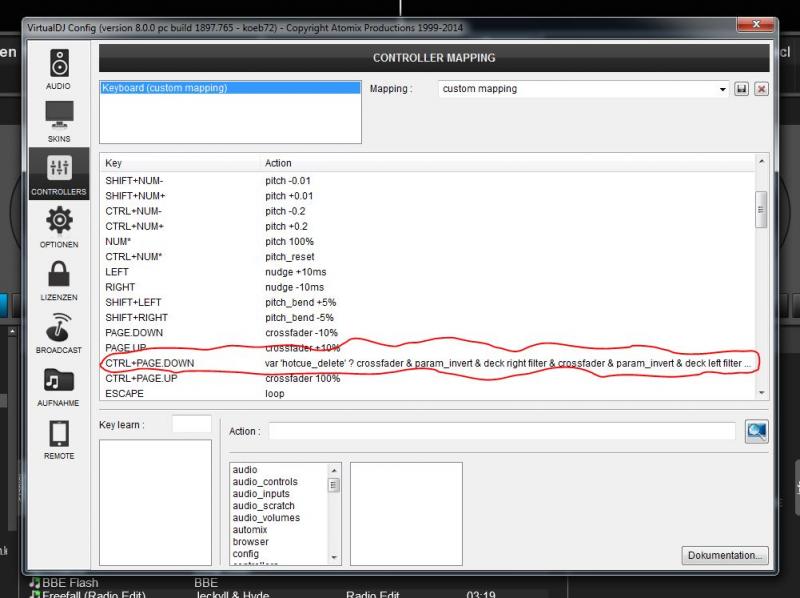Image resolution: width=800 pixels, height=598 pixels.
Task: Open the Optionen gear settings
Action: (59, 227)
